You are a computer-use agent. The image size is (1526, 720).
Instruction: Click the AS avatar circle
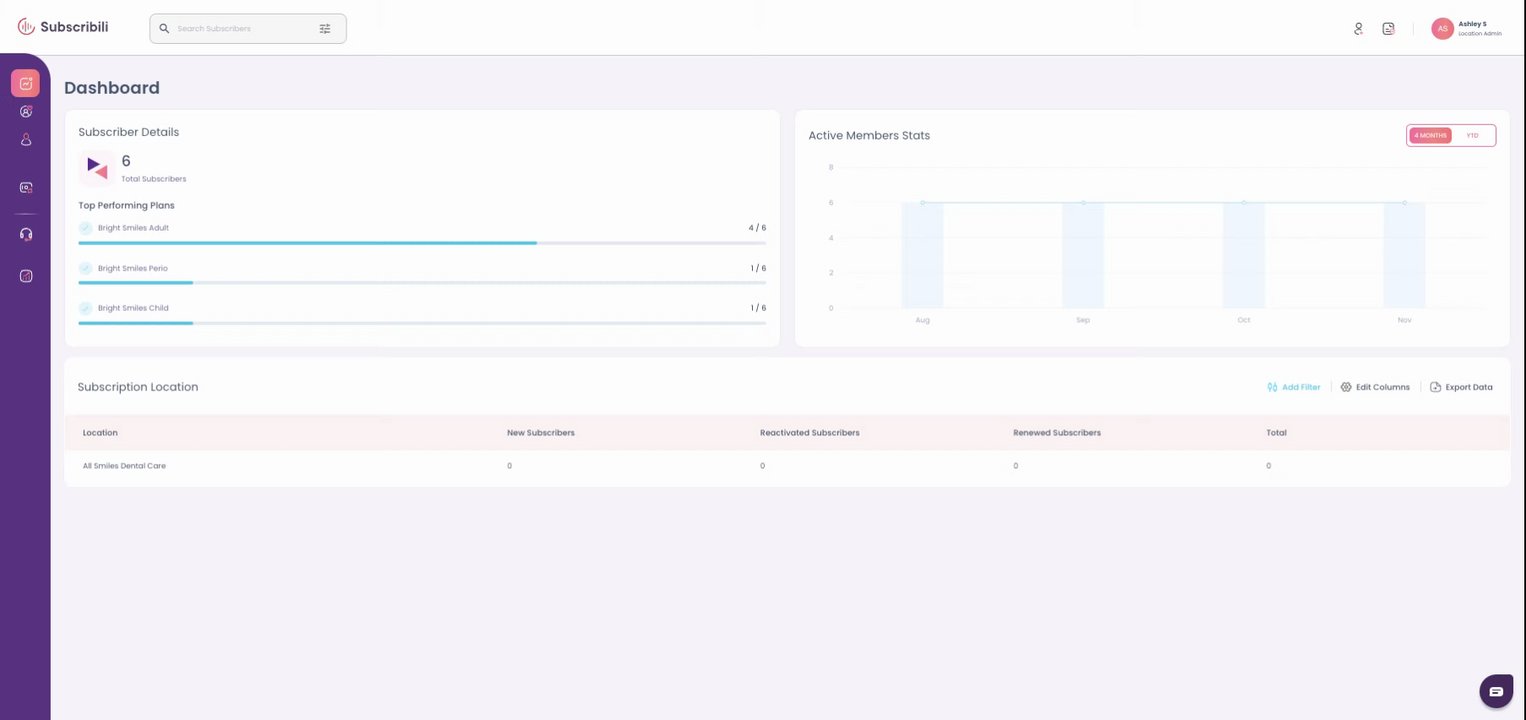(1442, 29)
